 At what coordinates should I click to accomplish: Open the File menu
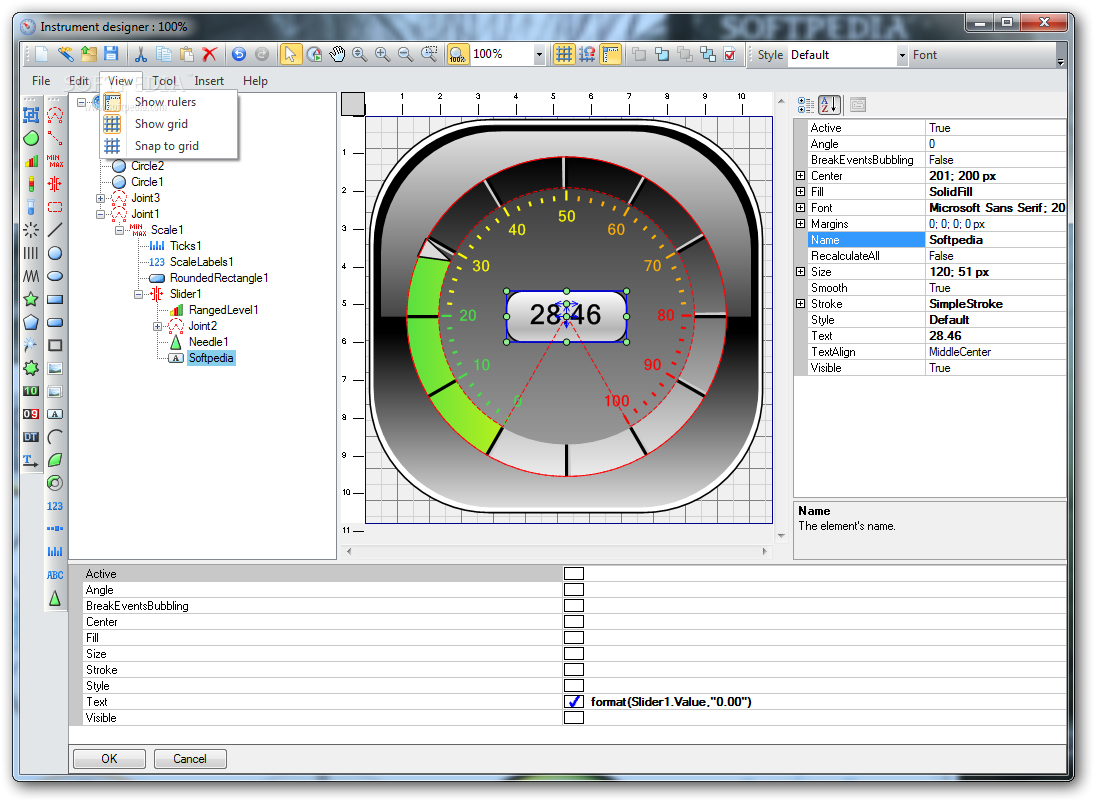pyautogui.click(x=41, y=81)
